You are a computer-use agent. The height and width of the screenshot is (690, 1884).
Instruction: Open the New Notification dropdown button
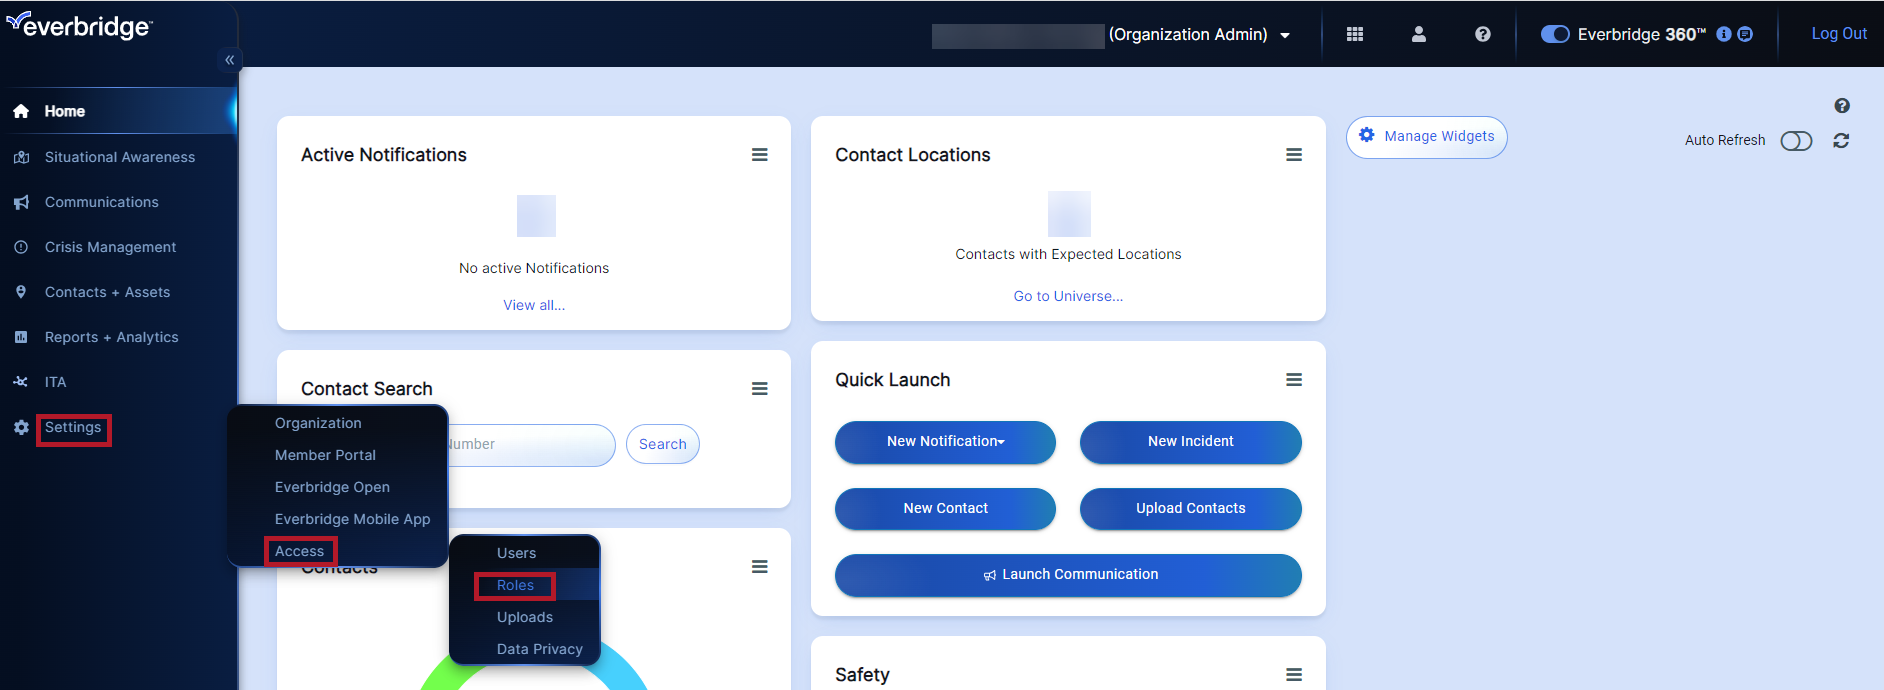tap(945, 442)
